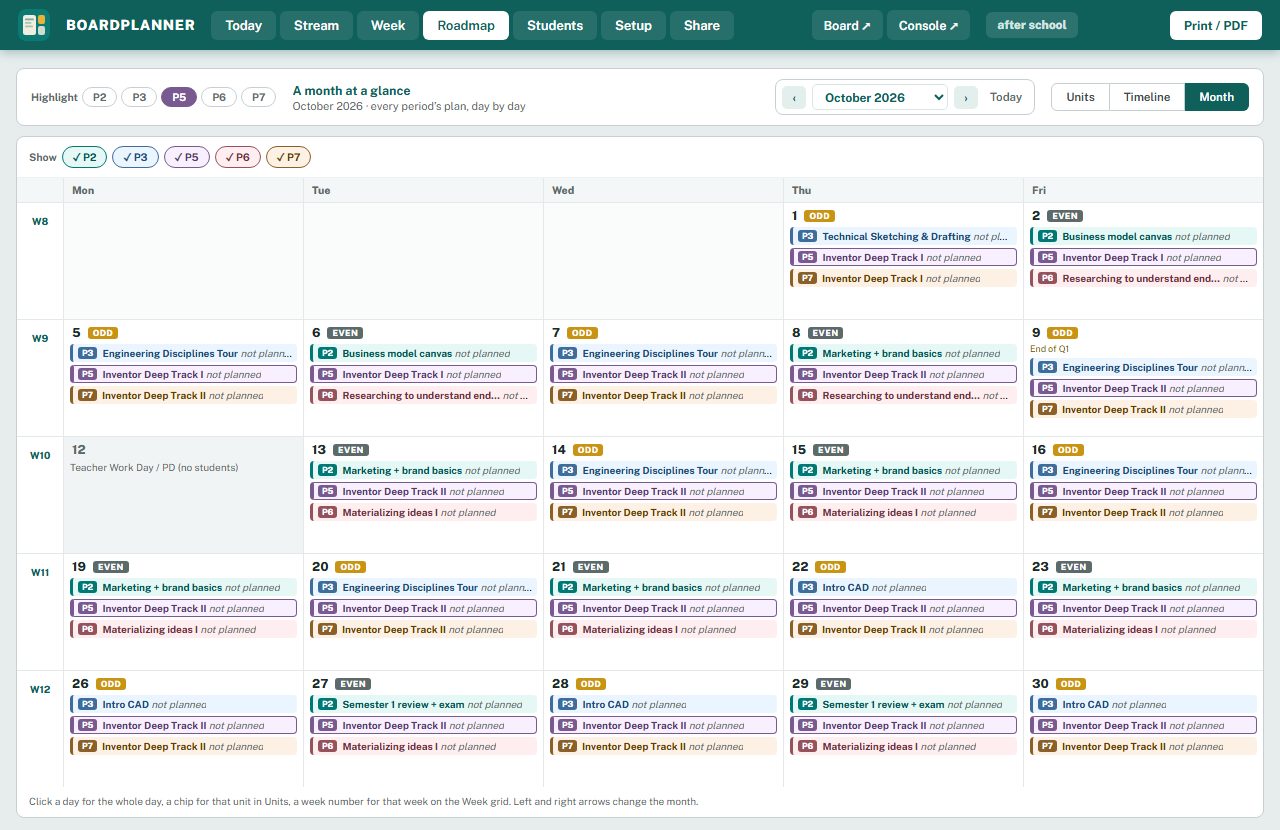
Task: Uncheck the P7 show filter chip
Action: (288, 157)
